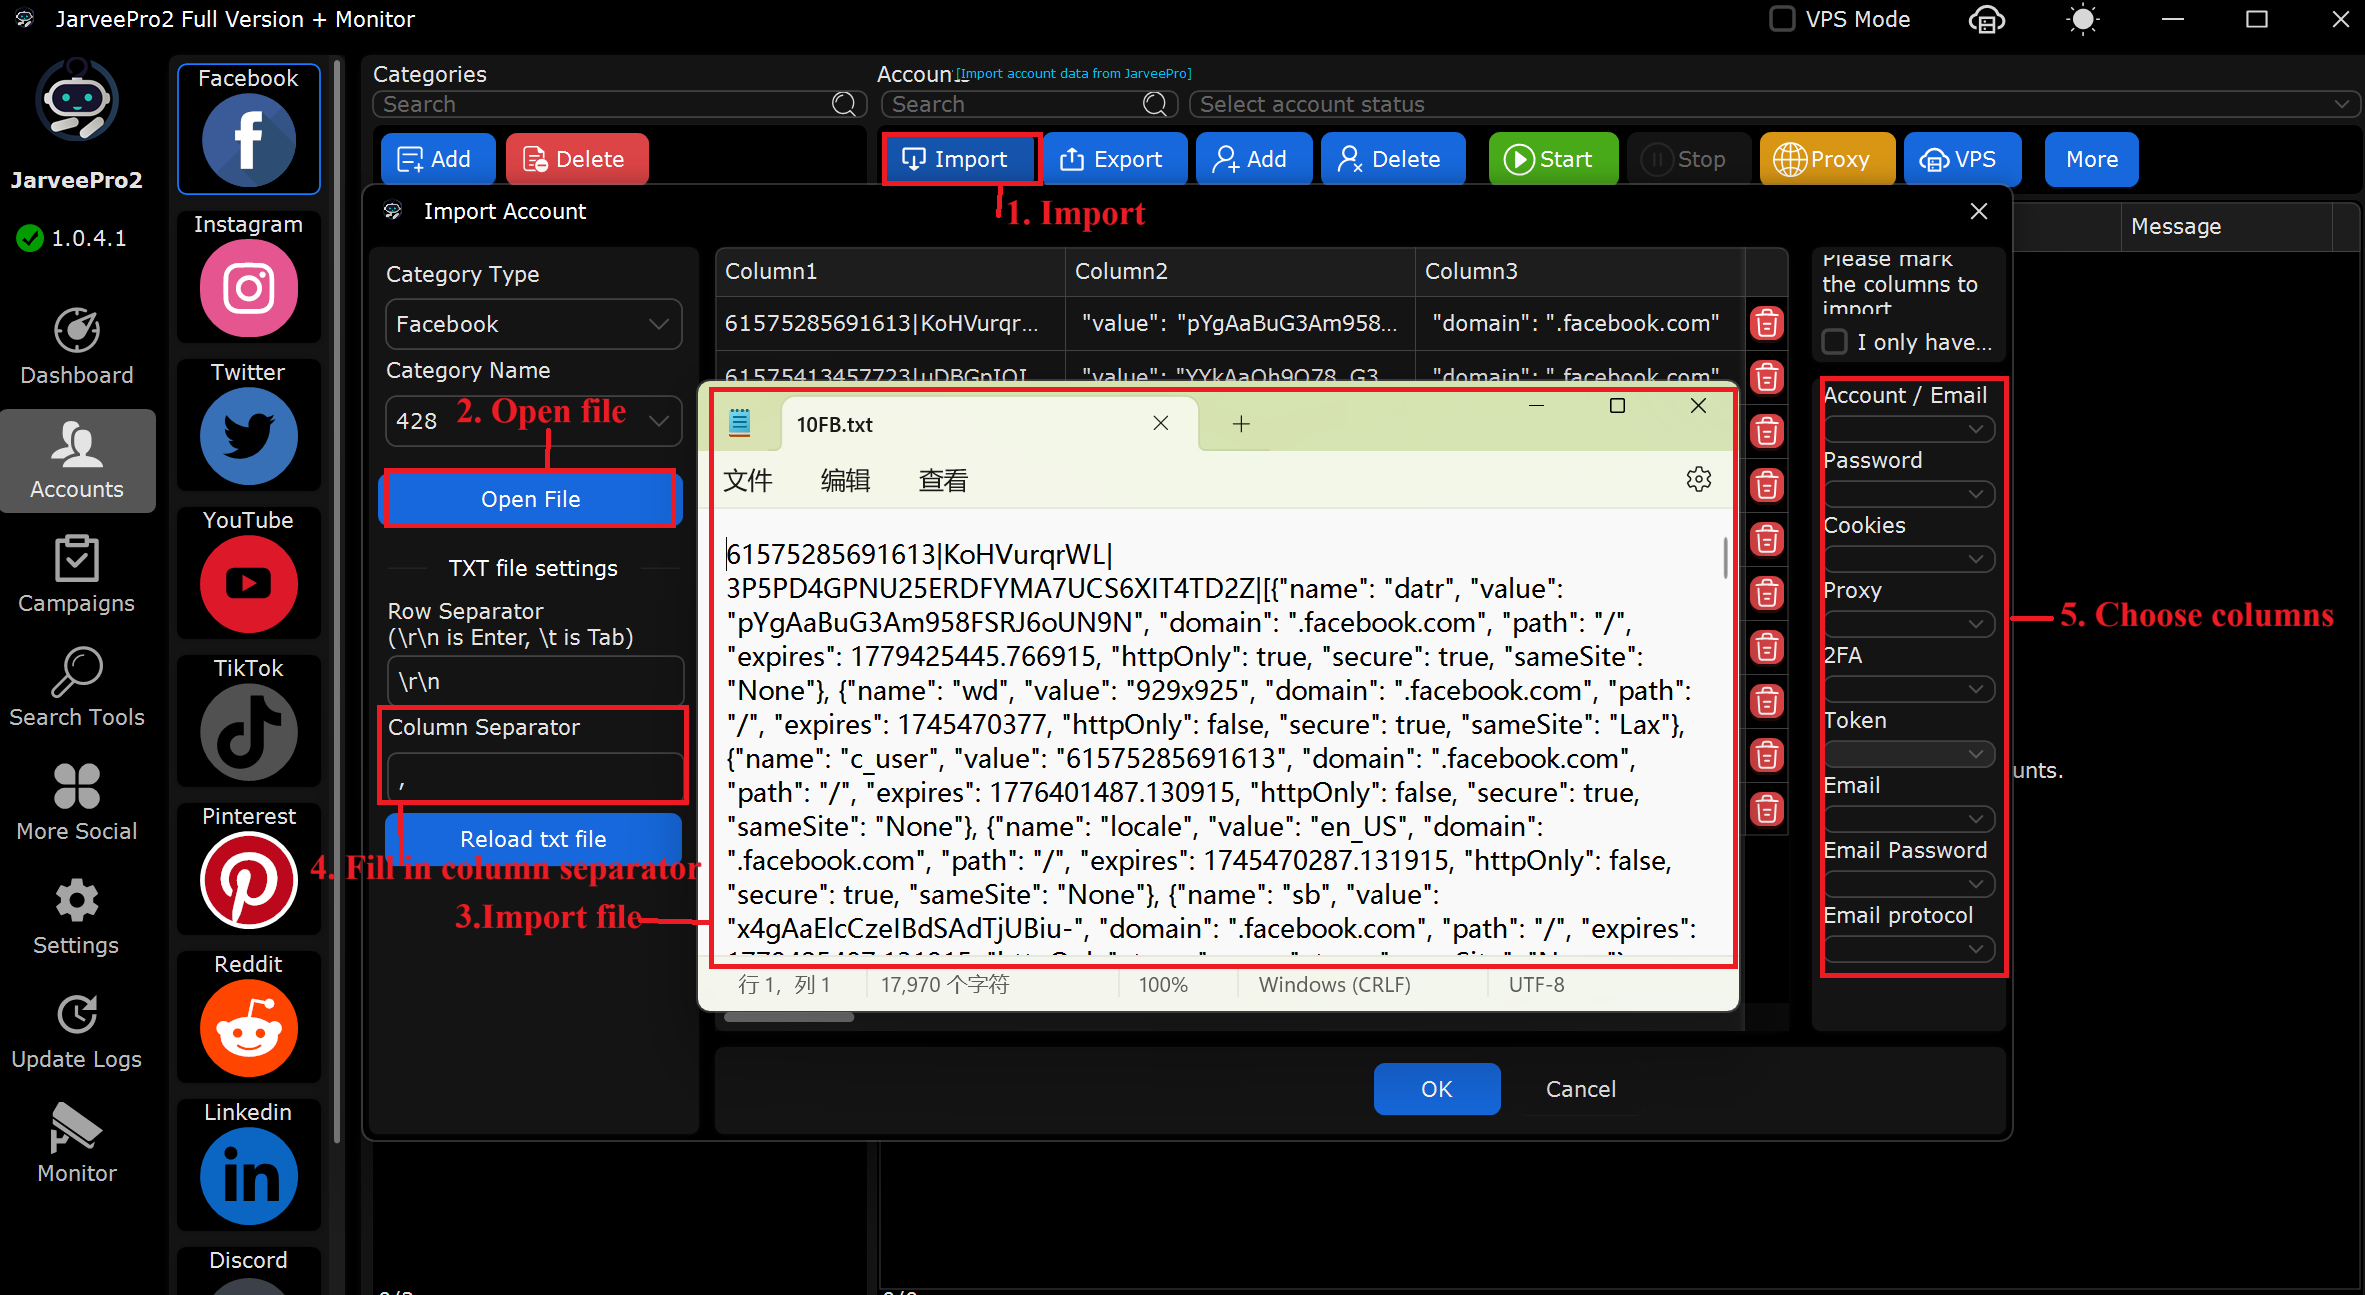
Task: Open Accounts section in sidebar
Action: point(77,460)
